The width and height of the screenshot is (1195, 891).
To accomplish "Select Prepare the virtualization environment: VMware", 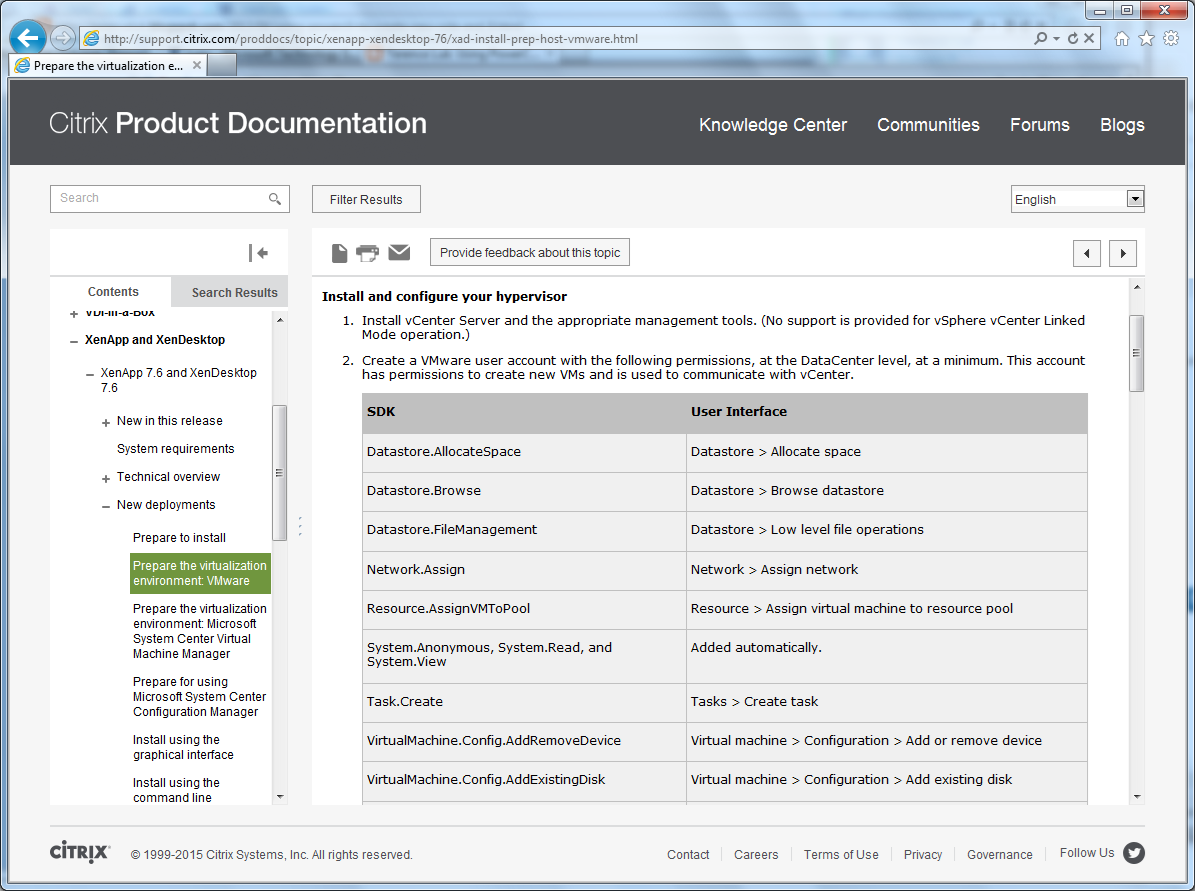I will click(x=200, y=573).
